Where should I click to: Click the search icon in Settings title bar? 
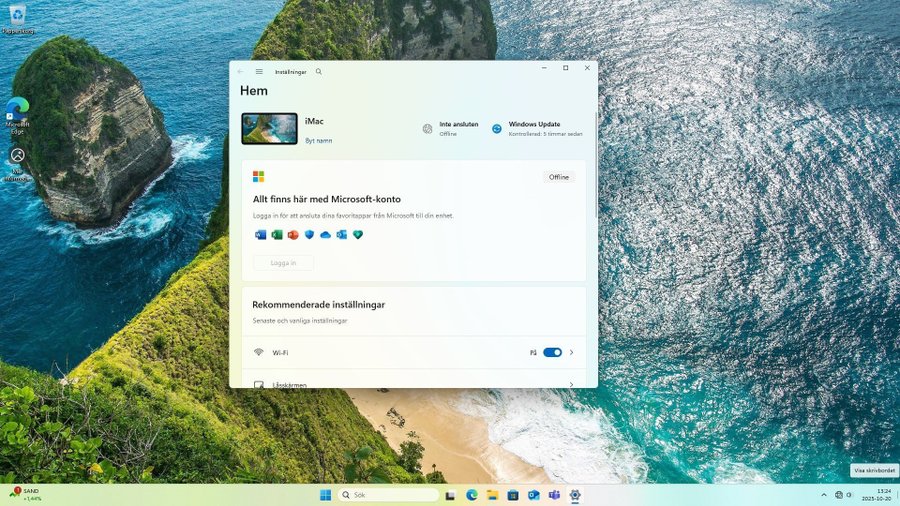319,72
